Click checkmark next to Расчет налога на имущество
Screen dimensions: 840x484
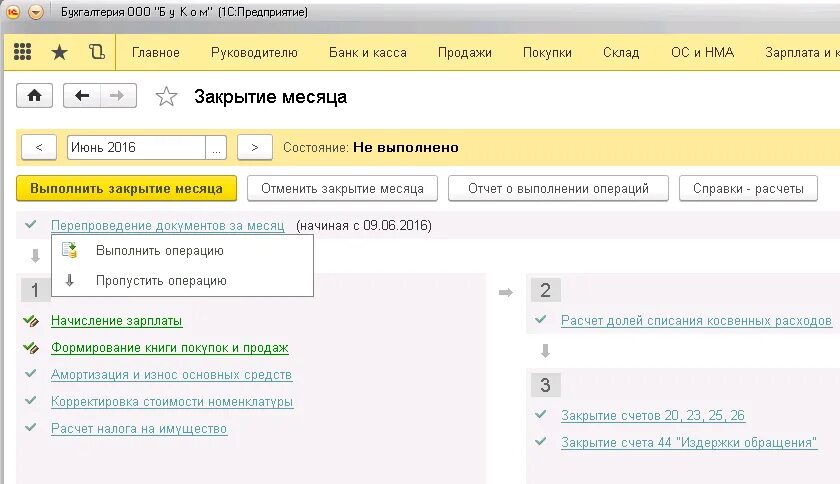pos(31,427)
